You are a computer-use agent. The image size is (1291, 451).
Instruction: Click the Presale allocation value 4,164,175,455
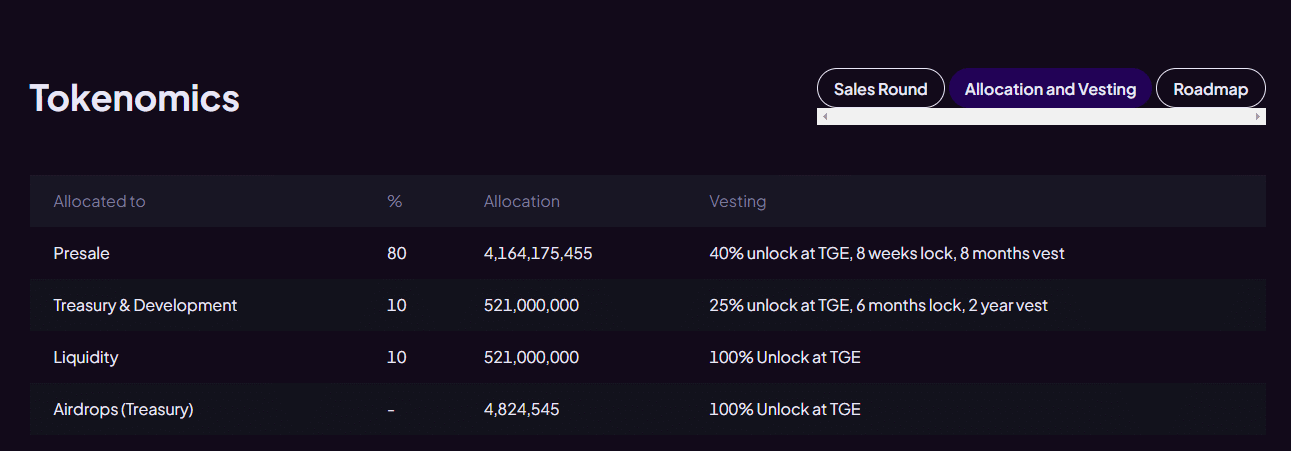[x=538, y=254]
